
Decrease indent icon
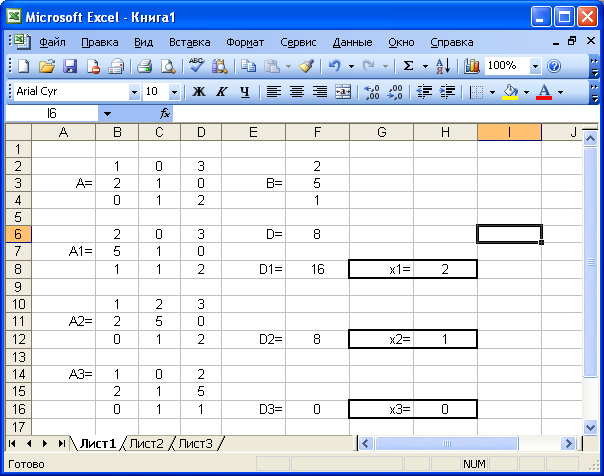point(424,92)
